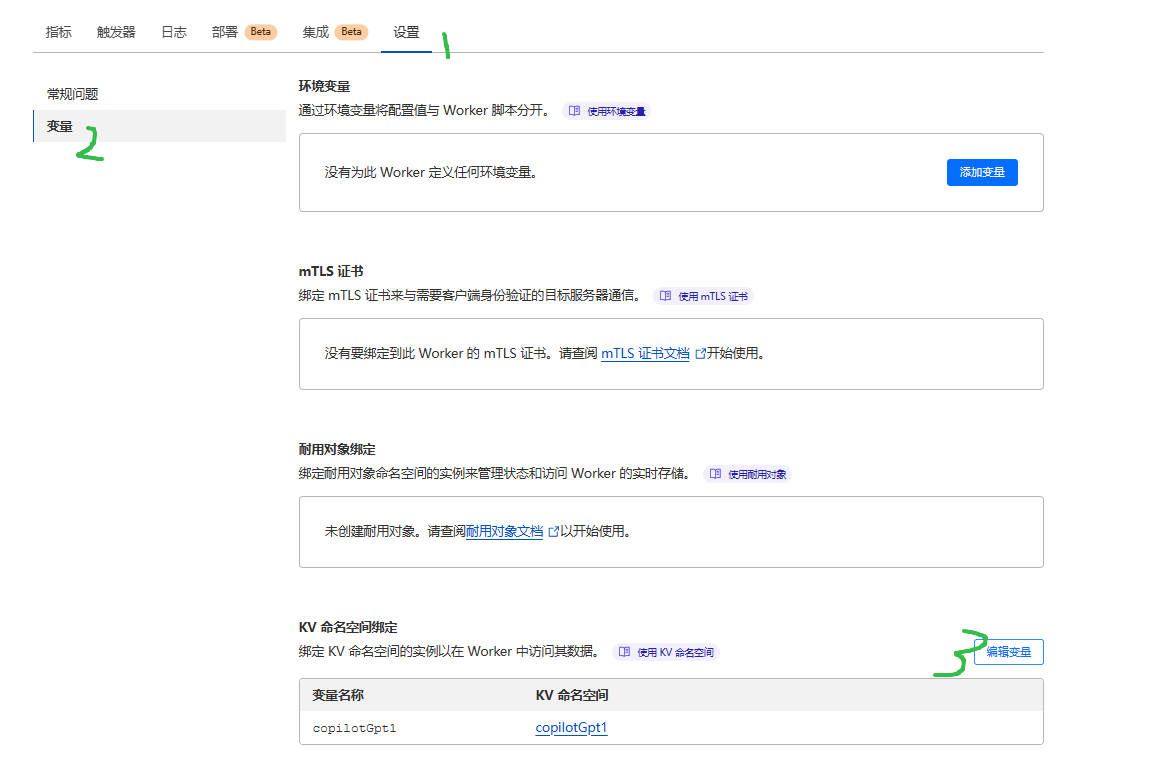Open the 触发器 tab

(116, 32)
